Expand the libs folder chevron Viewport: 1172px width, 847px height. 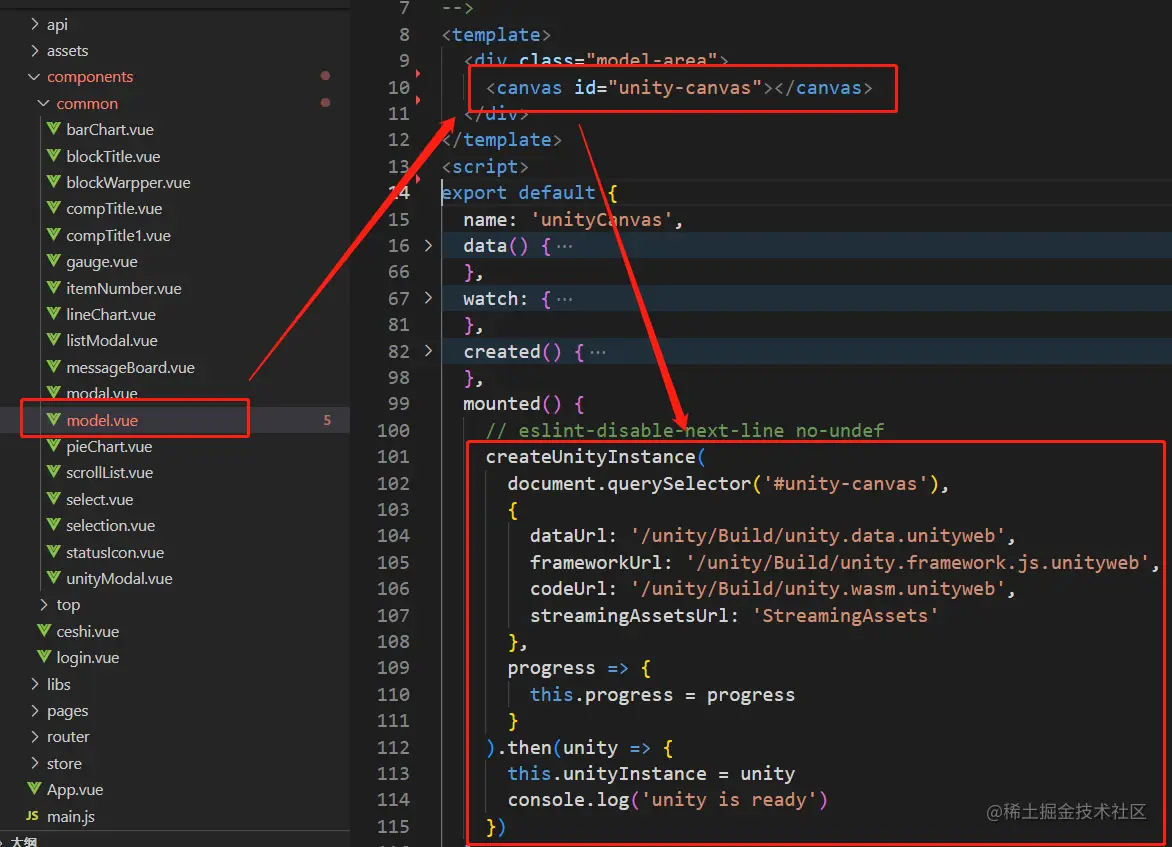click(x=34, y=683)
